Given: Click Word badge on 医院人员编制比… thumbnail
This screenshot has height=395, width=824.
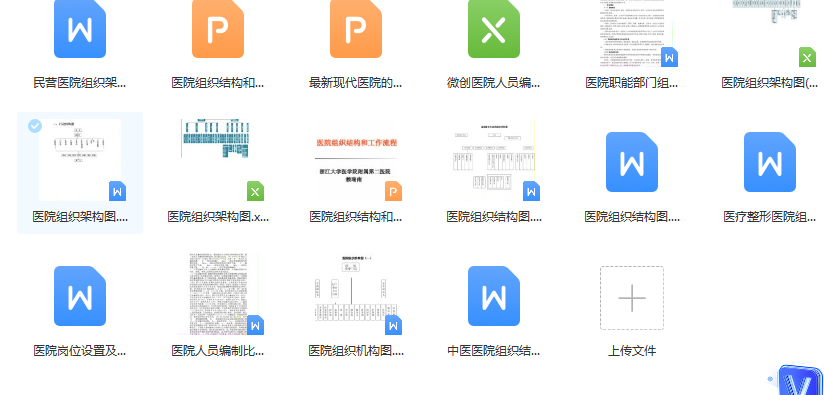Looking at the screenshot, I should click(255, 325).
